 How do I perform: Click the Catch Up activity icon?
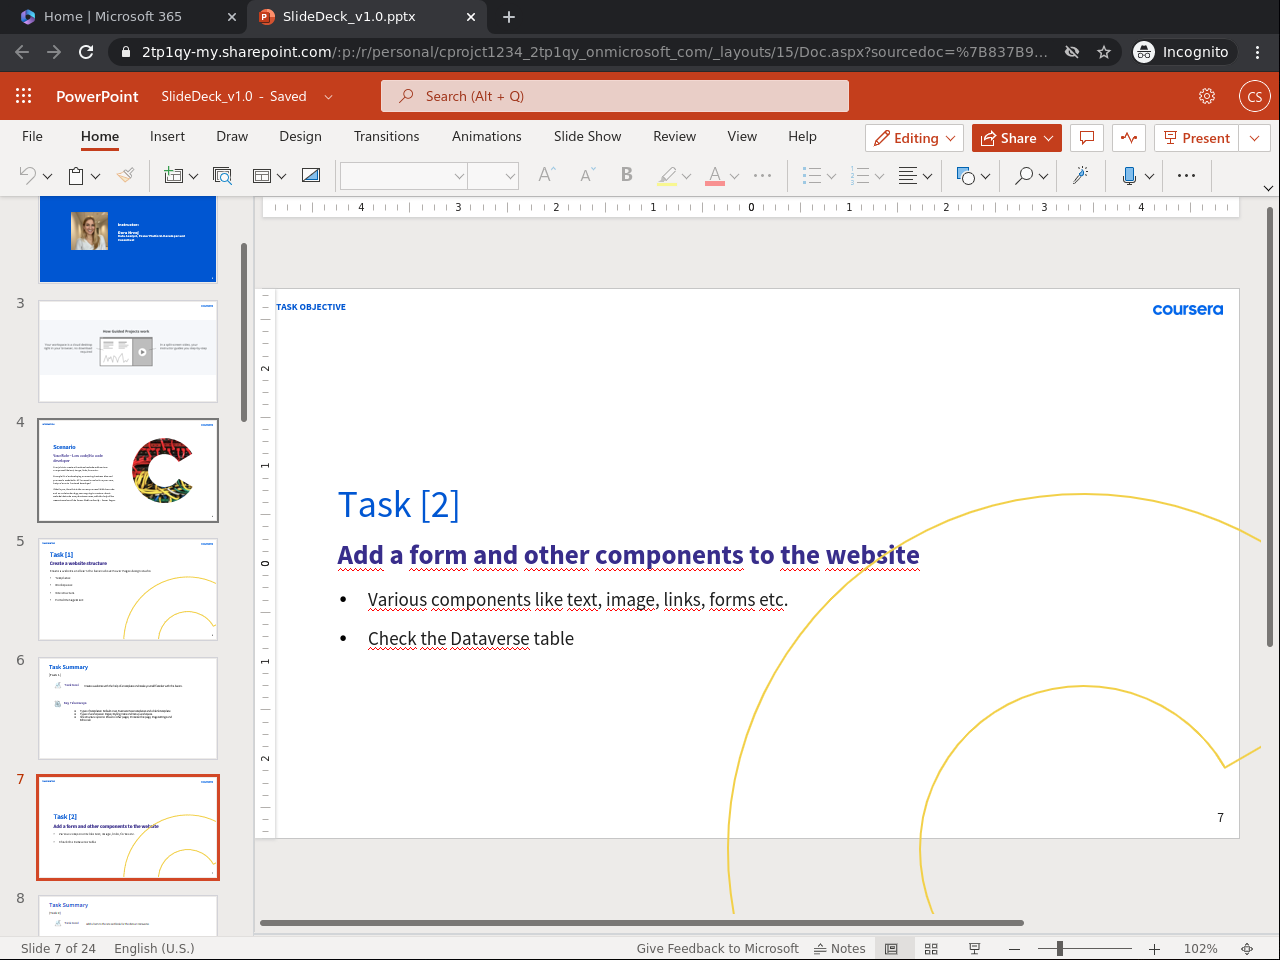point(1129,138)
